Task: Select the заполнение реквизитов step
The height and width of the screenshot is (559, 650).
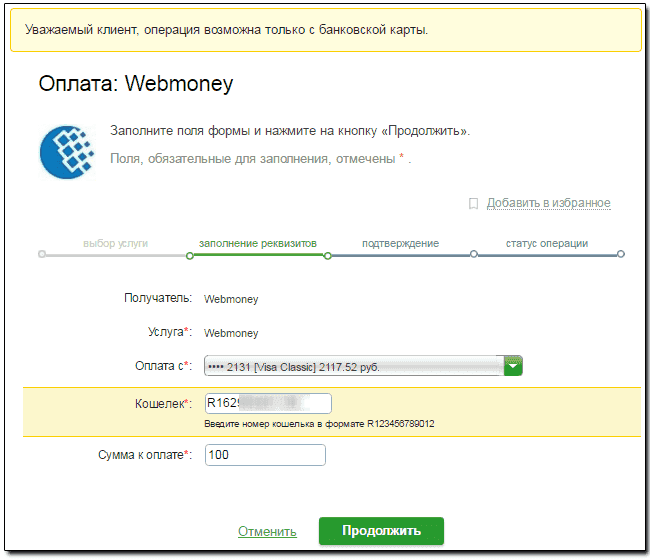Action: click(258, 243)
